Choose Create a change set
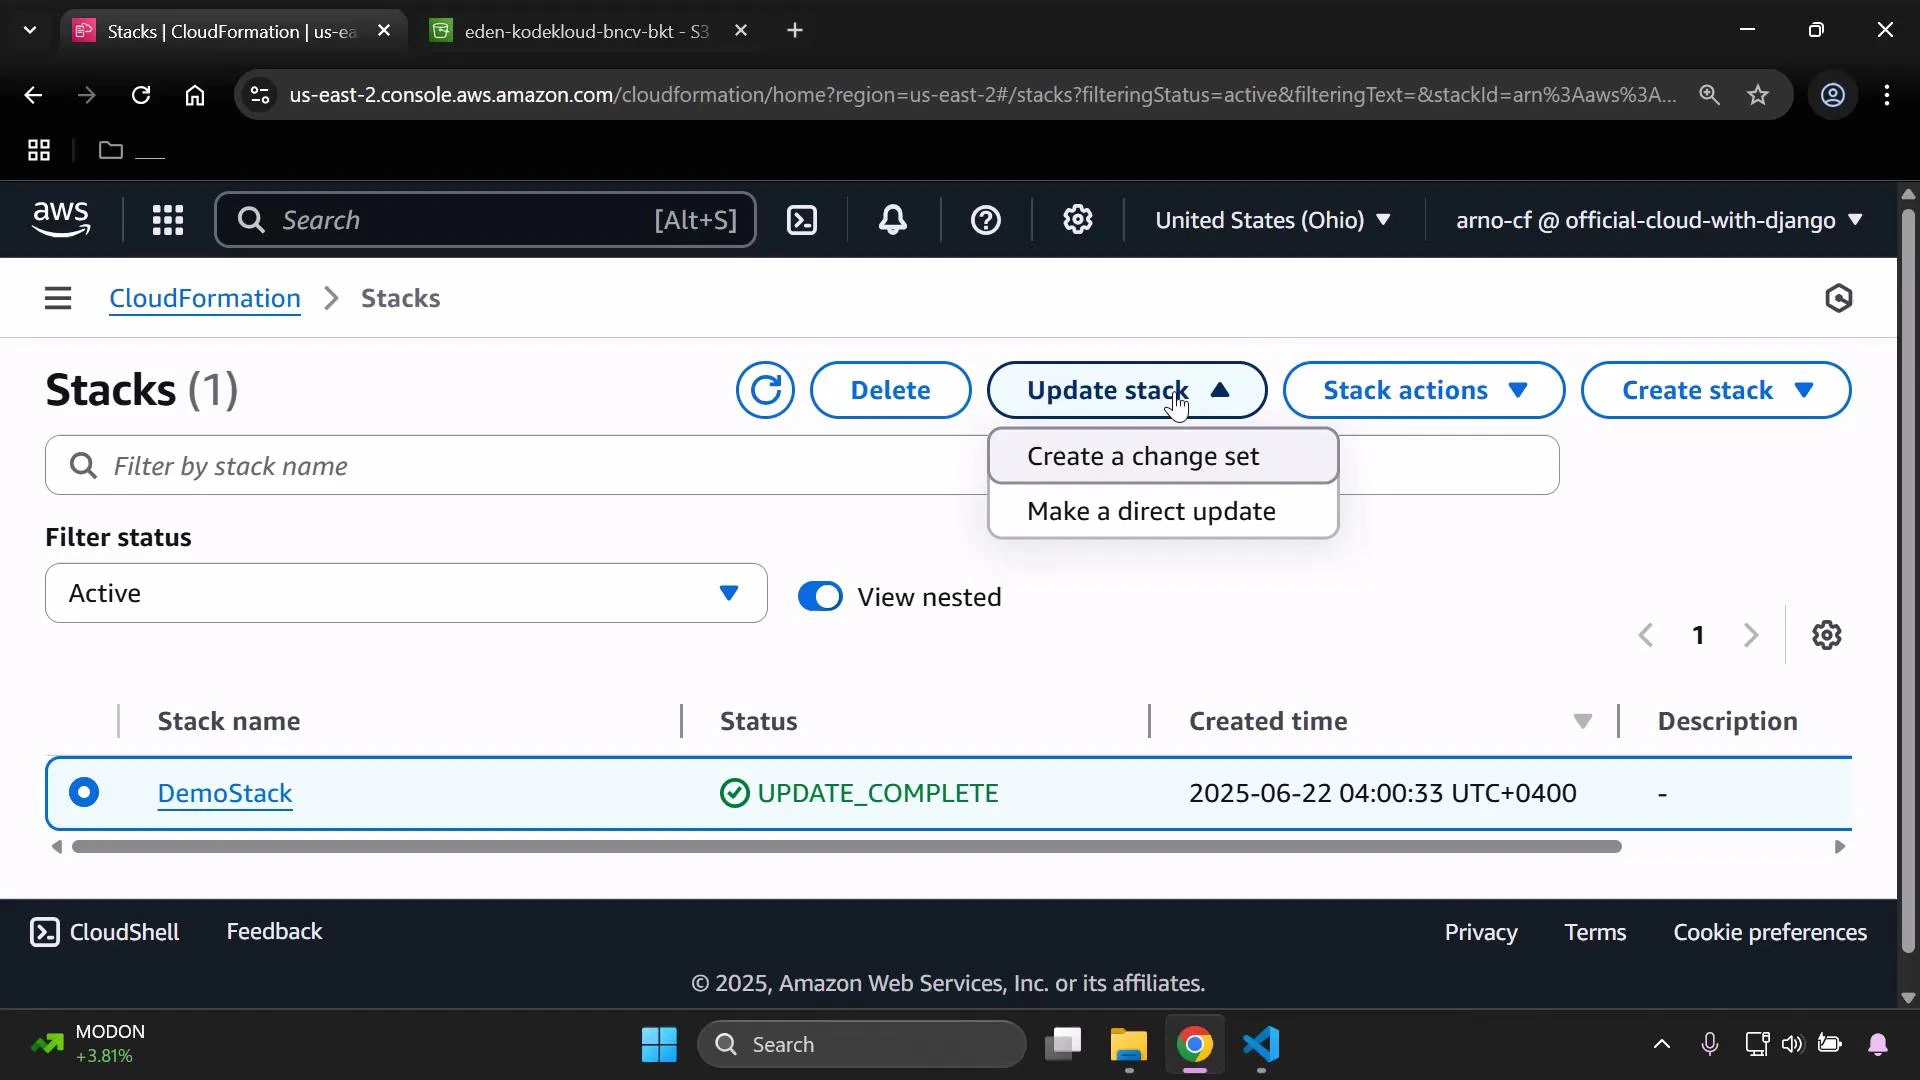This screenshot has width=1920, height=1080. [1144, 455]
